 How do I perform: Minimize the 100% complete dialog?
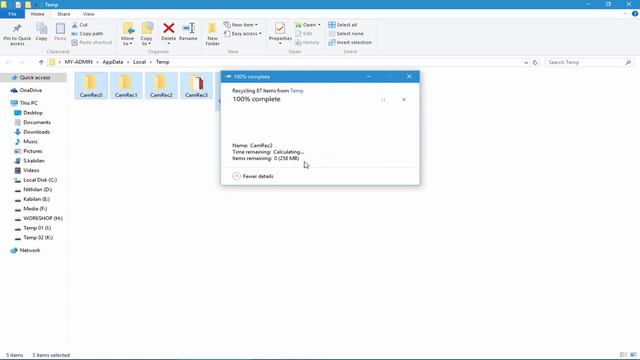(x=369, y=77)
